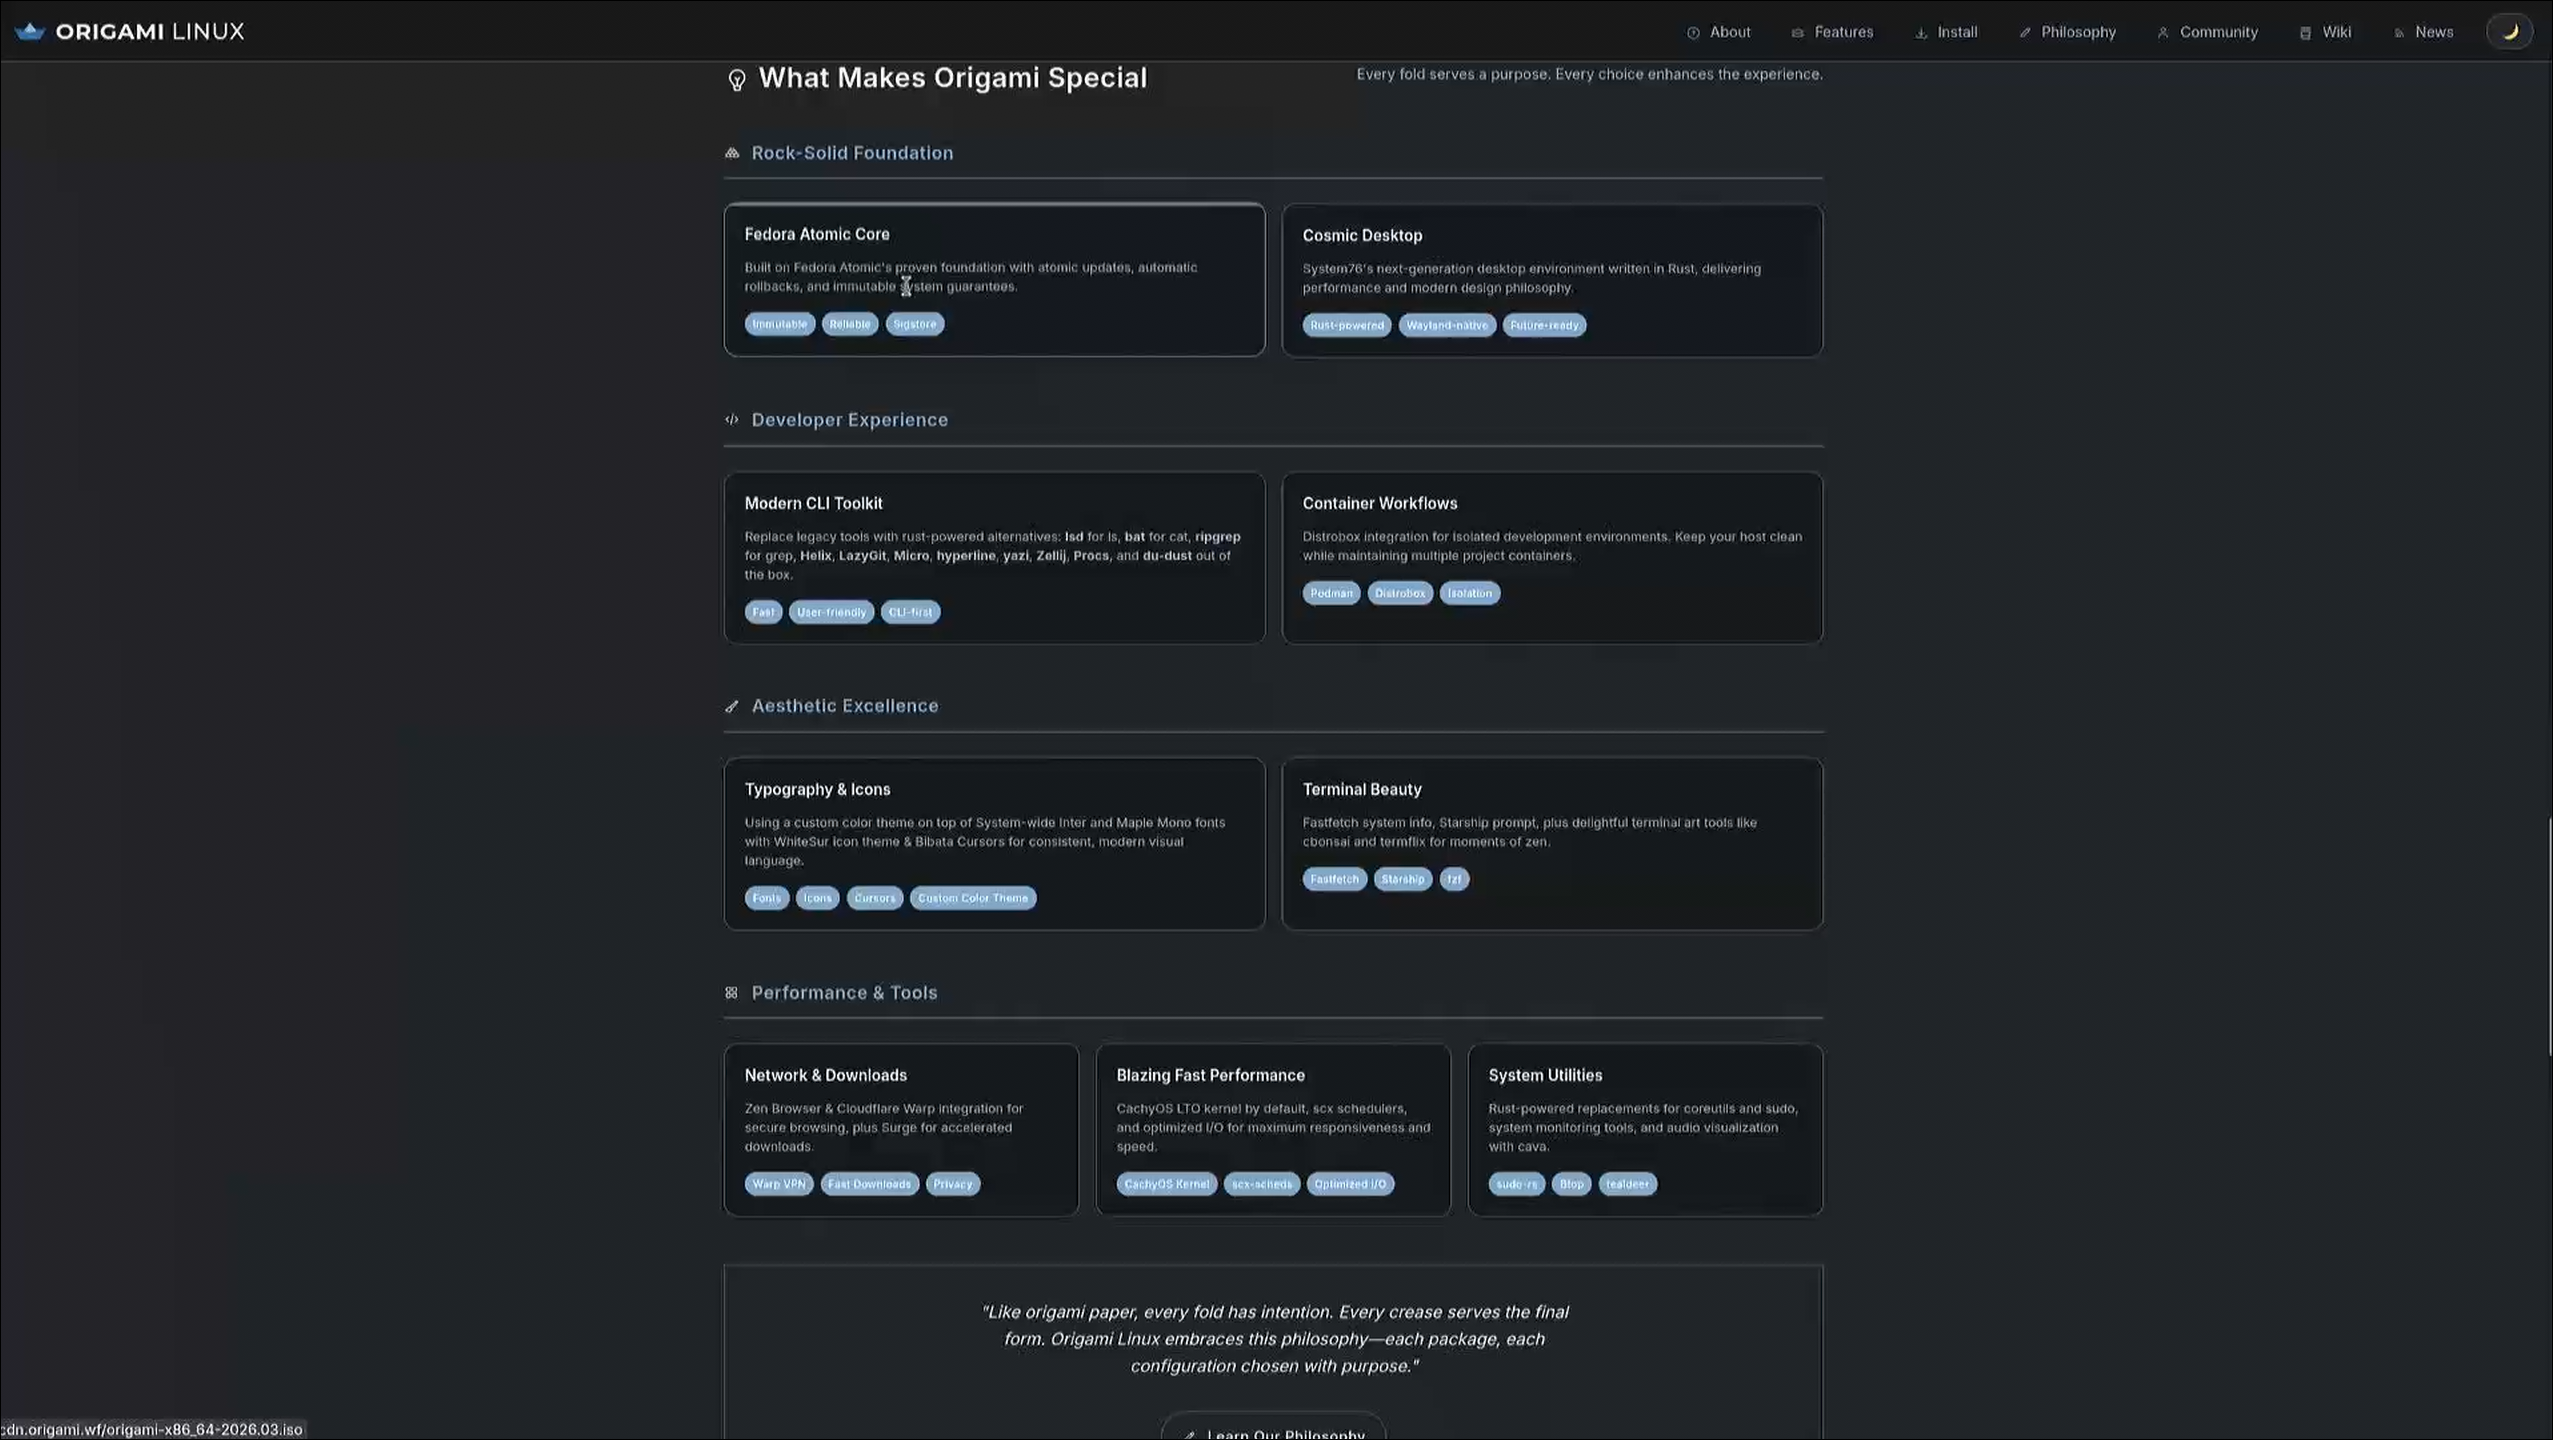Click the Origami Linux boat logo icon
Image resolution: width=2553 pixels, height=1440 pixels.
click(x=30, y=31)
